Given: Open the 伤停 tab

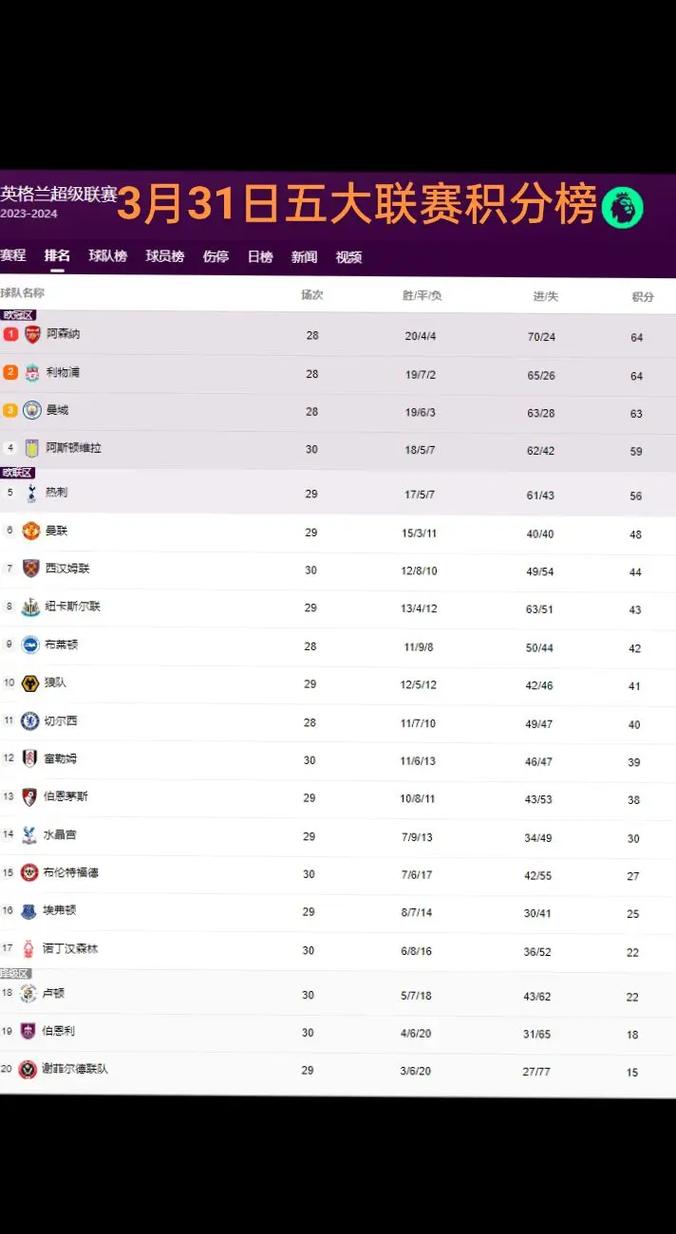Looking at the screenshot, I should click(216, 256).
